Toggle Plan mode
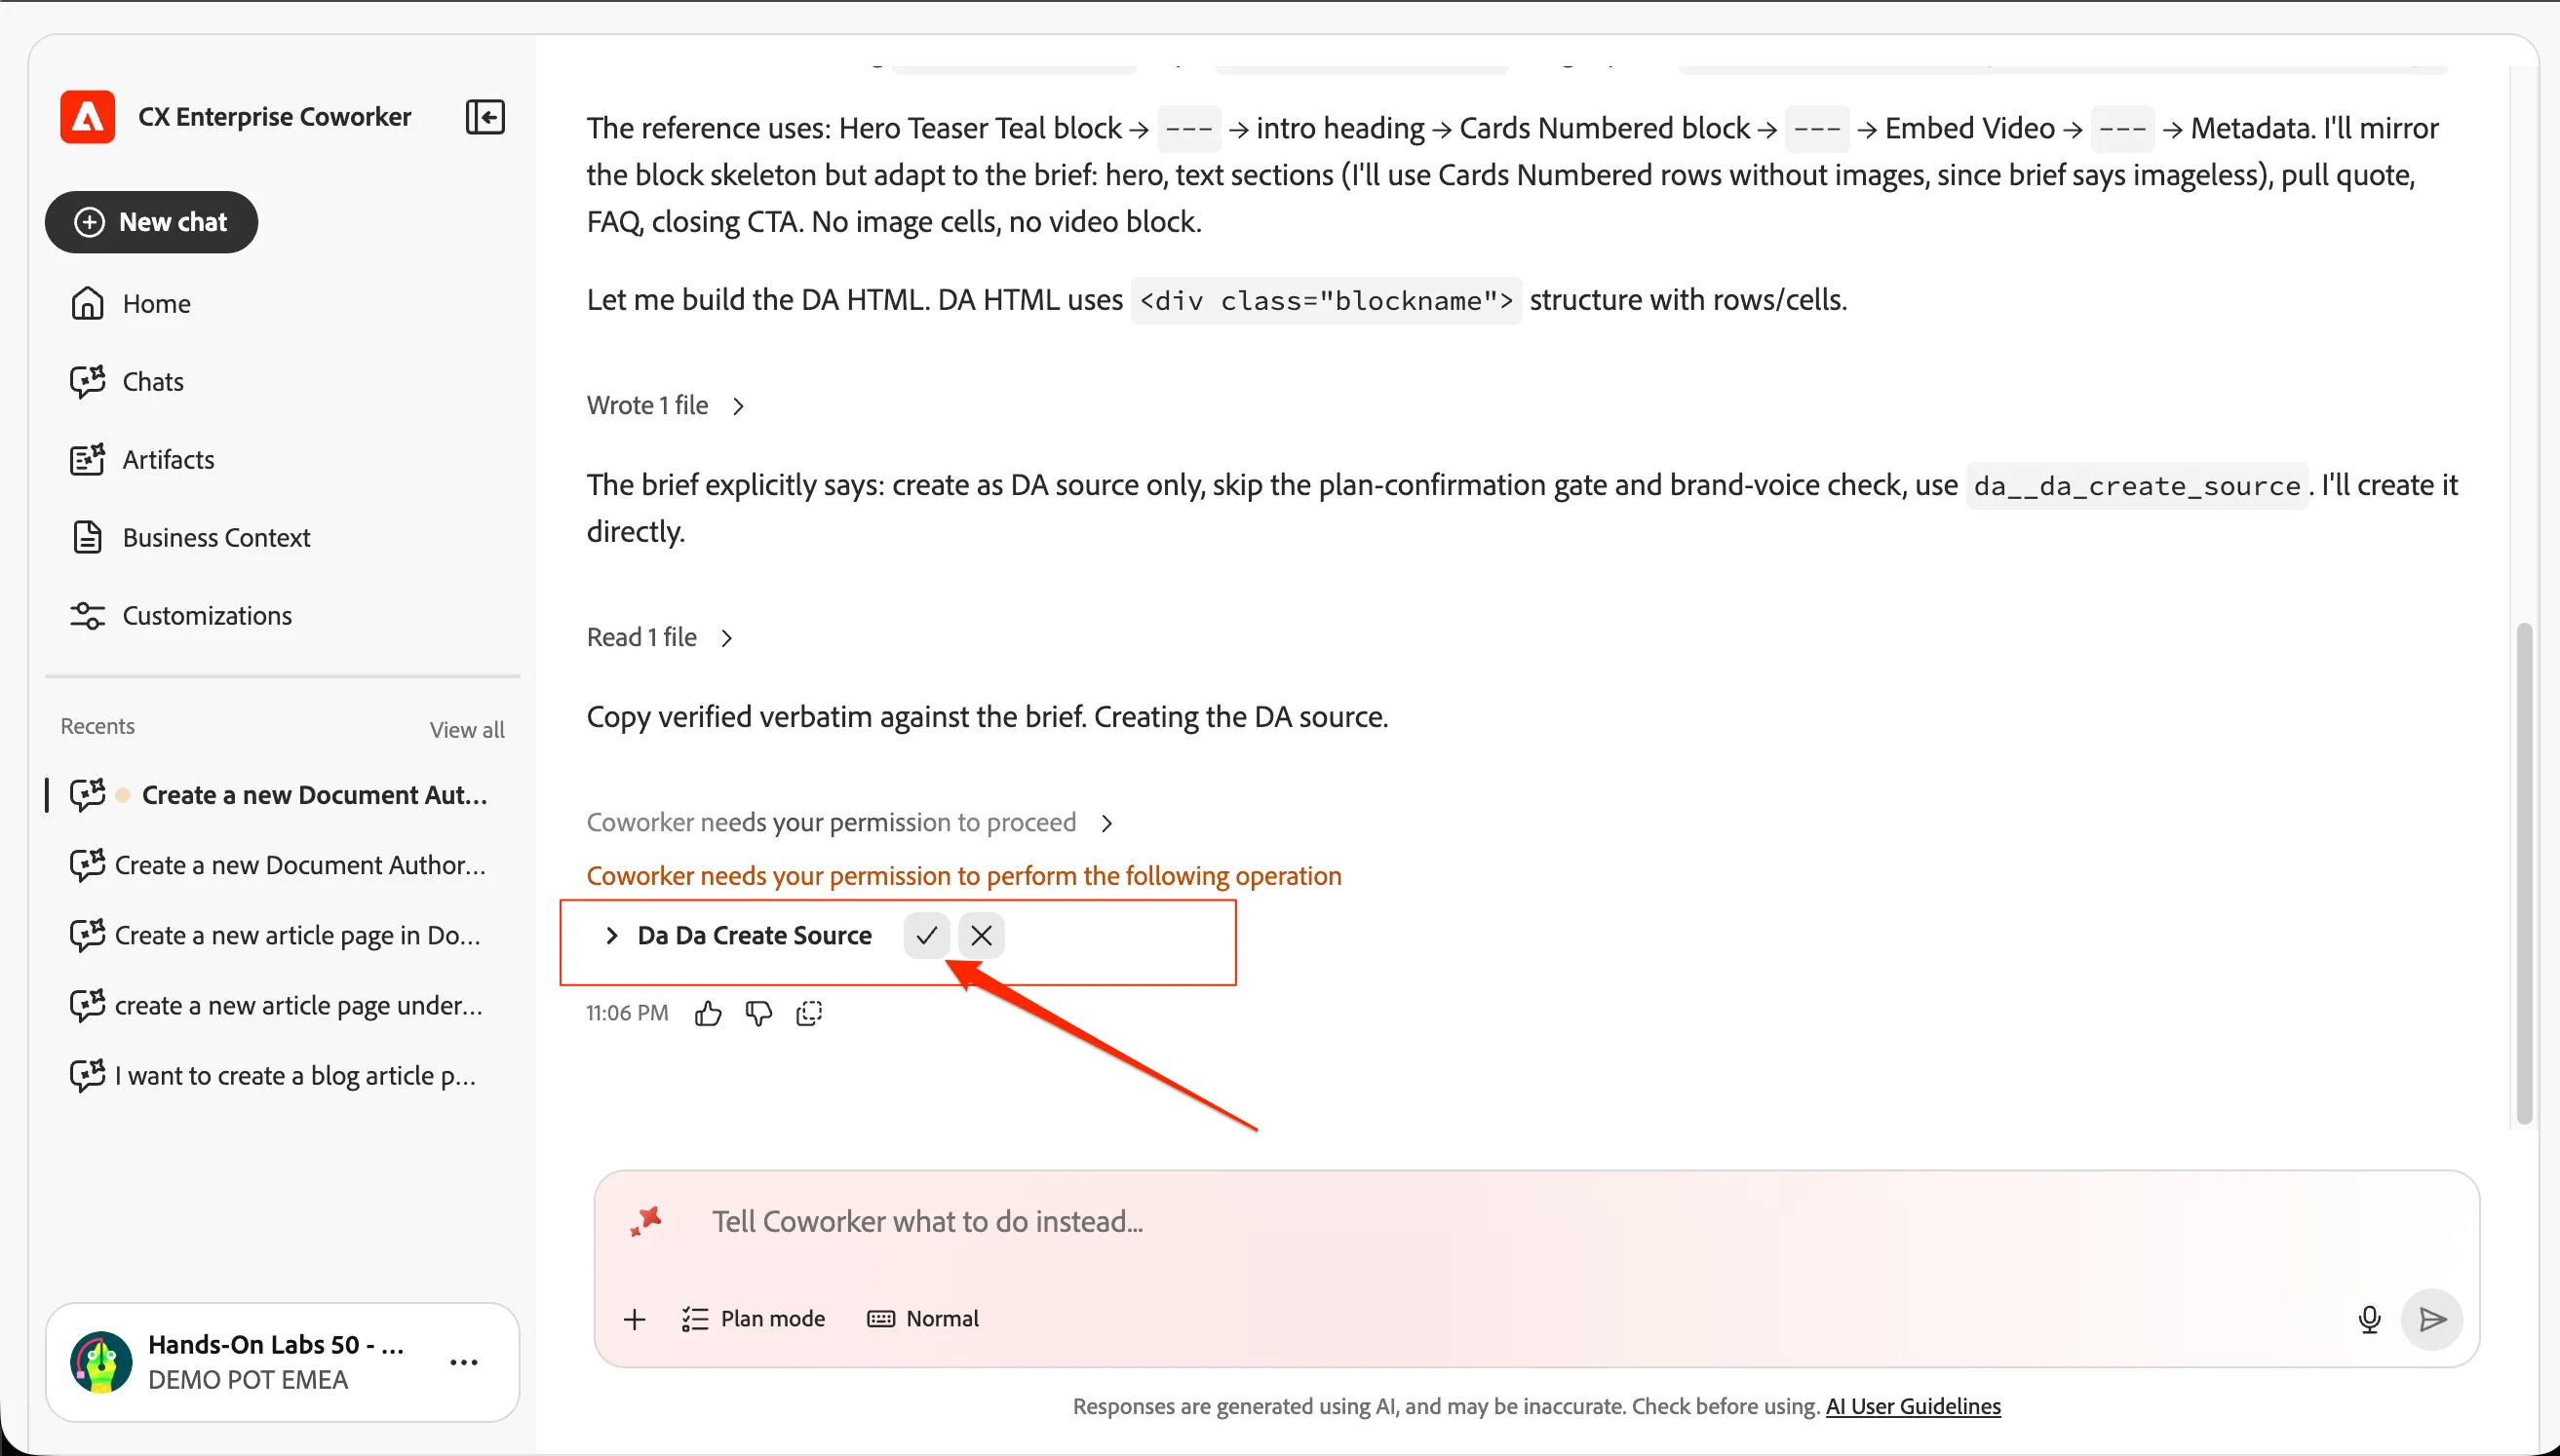This screenshot has height=1456, width=2560. coord(753,1319)
